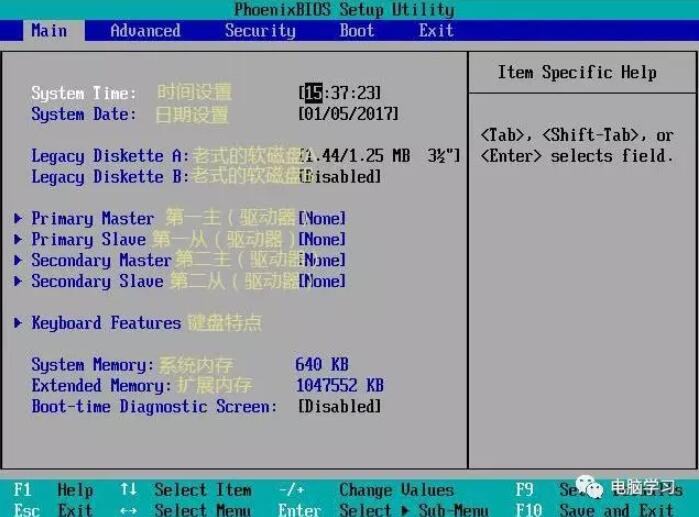Expand the Primary Master submenu
Screen dimensions: 699x517
click(92, 219)
